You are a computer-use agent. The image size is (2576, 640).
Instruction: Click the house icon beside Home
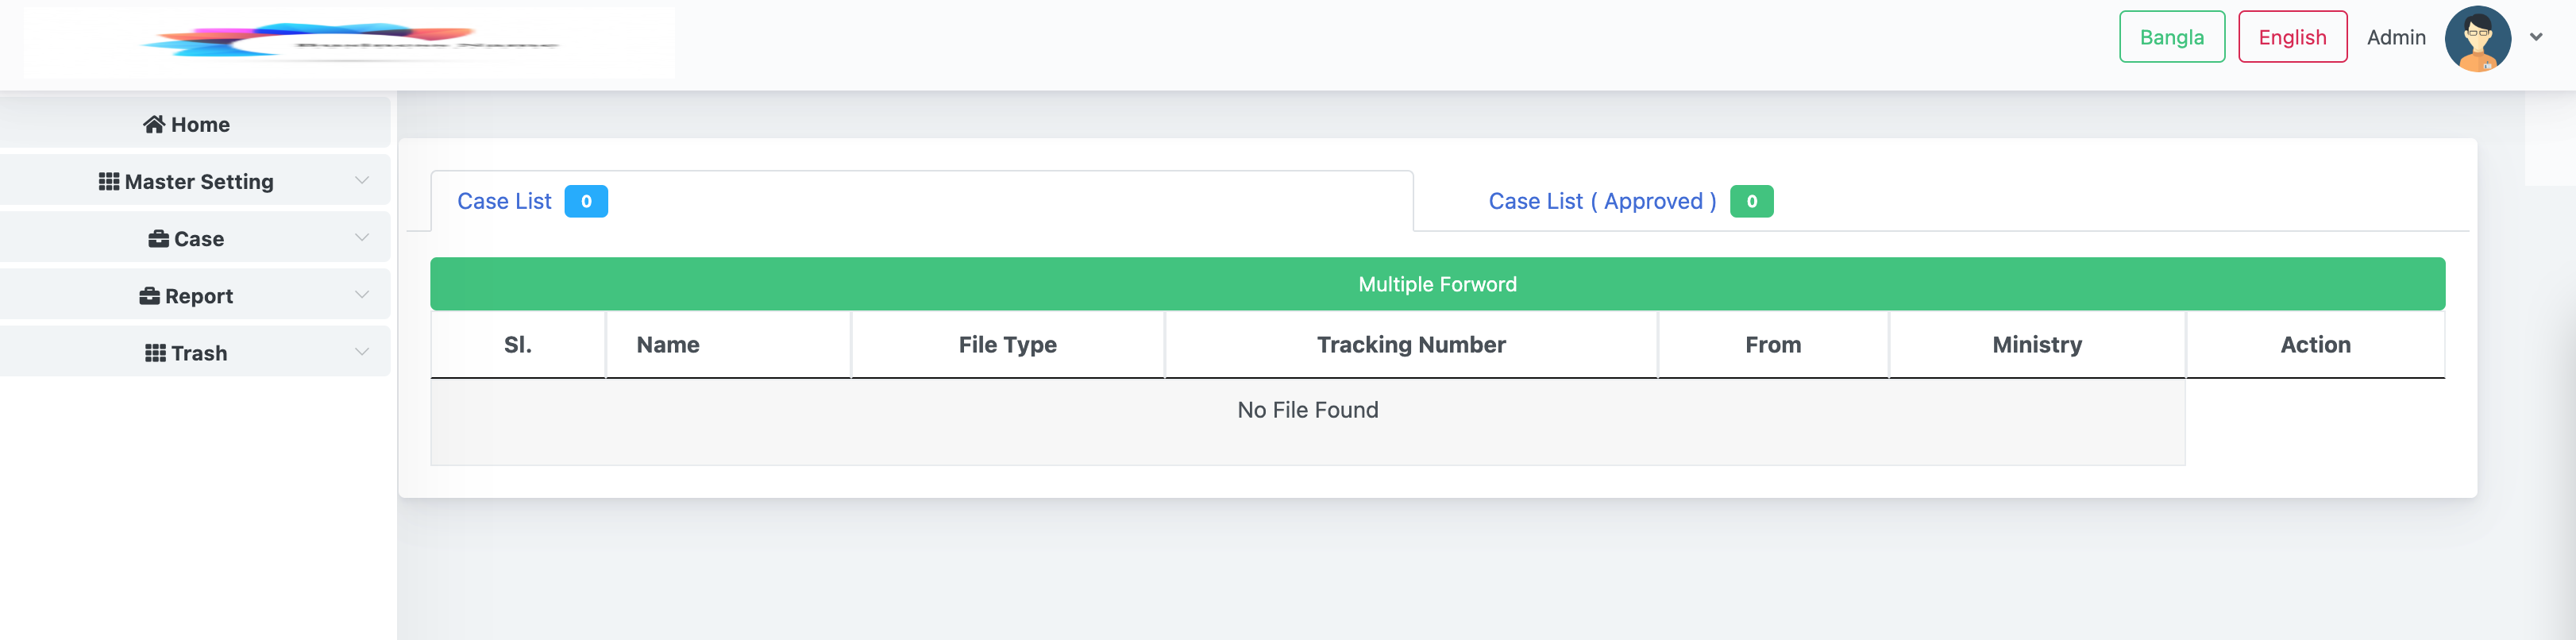(x=154, y=124)
